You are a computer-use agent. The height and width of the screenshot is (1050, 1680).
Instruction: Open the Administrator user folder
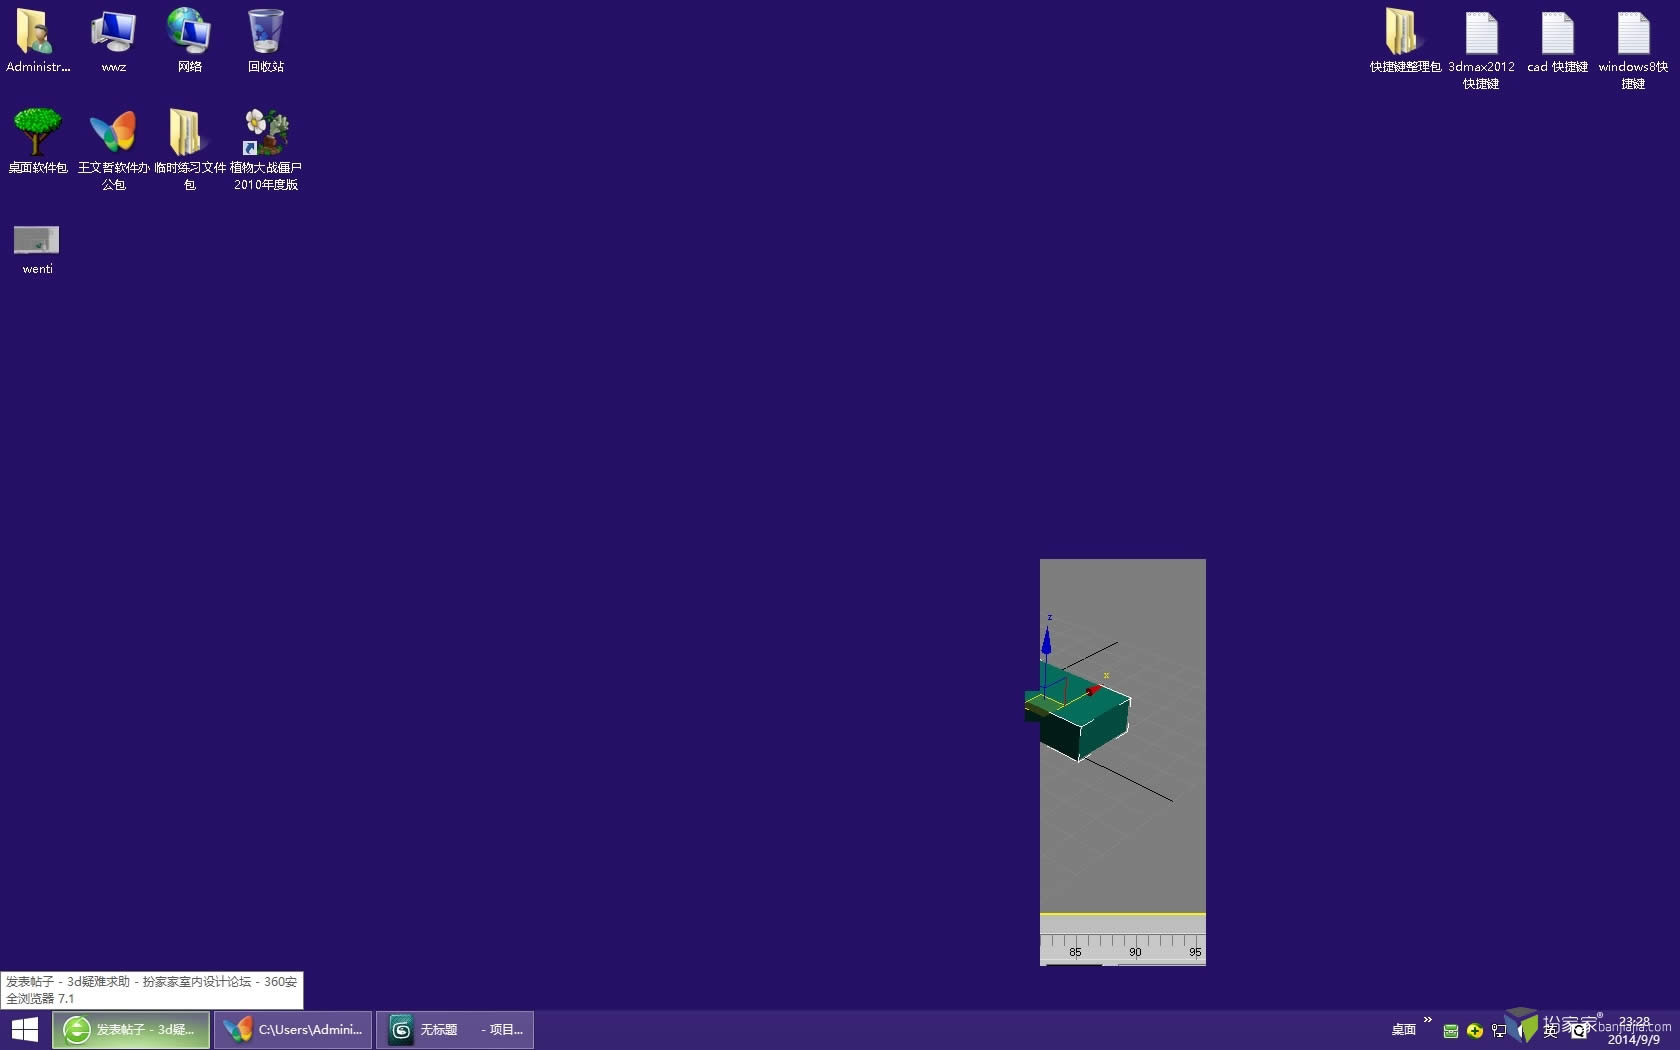click(x=38, y=30)
